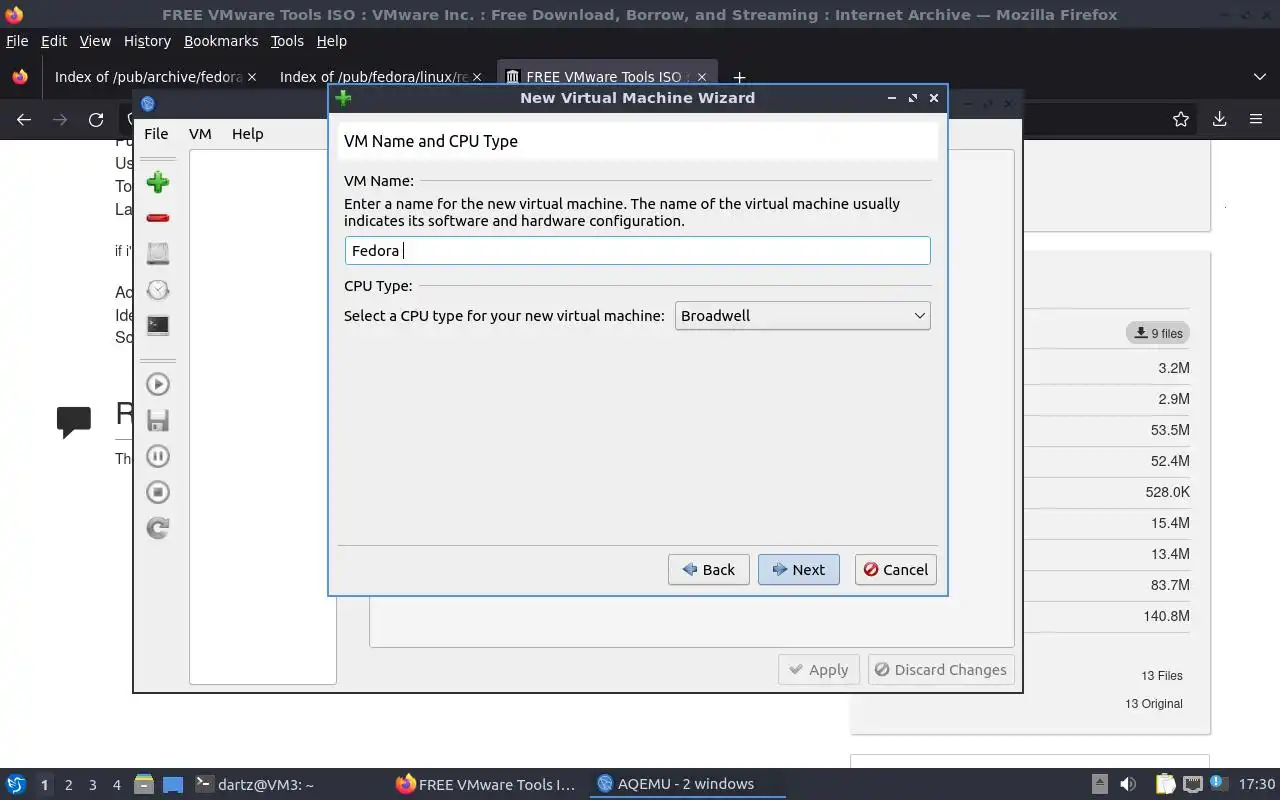Open the application launcher menu in taskbar

pos(16,784)
